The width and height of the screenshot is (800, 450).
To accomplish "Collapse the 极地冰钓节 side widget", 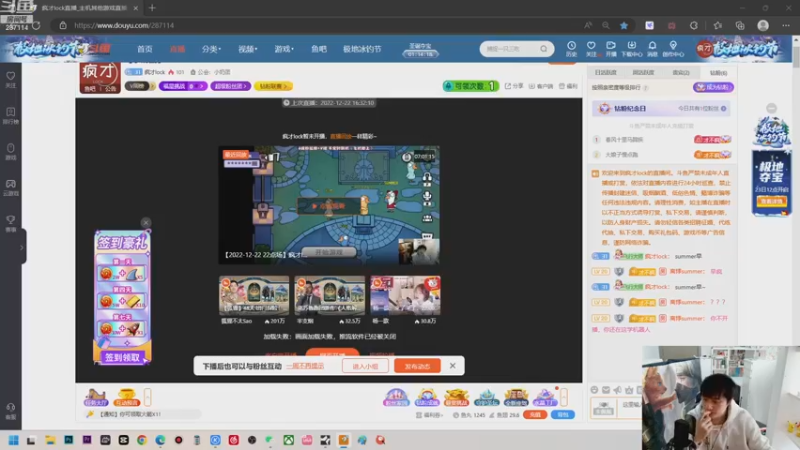I will (771, 108).
